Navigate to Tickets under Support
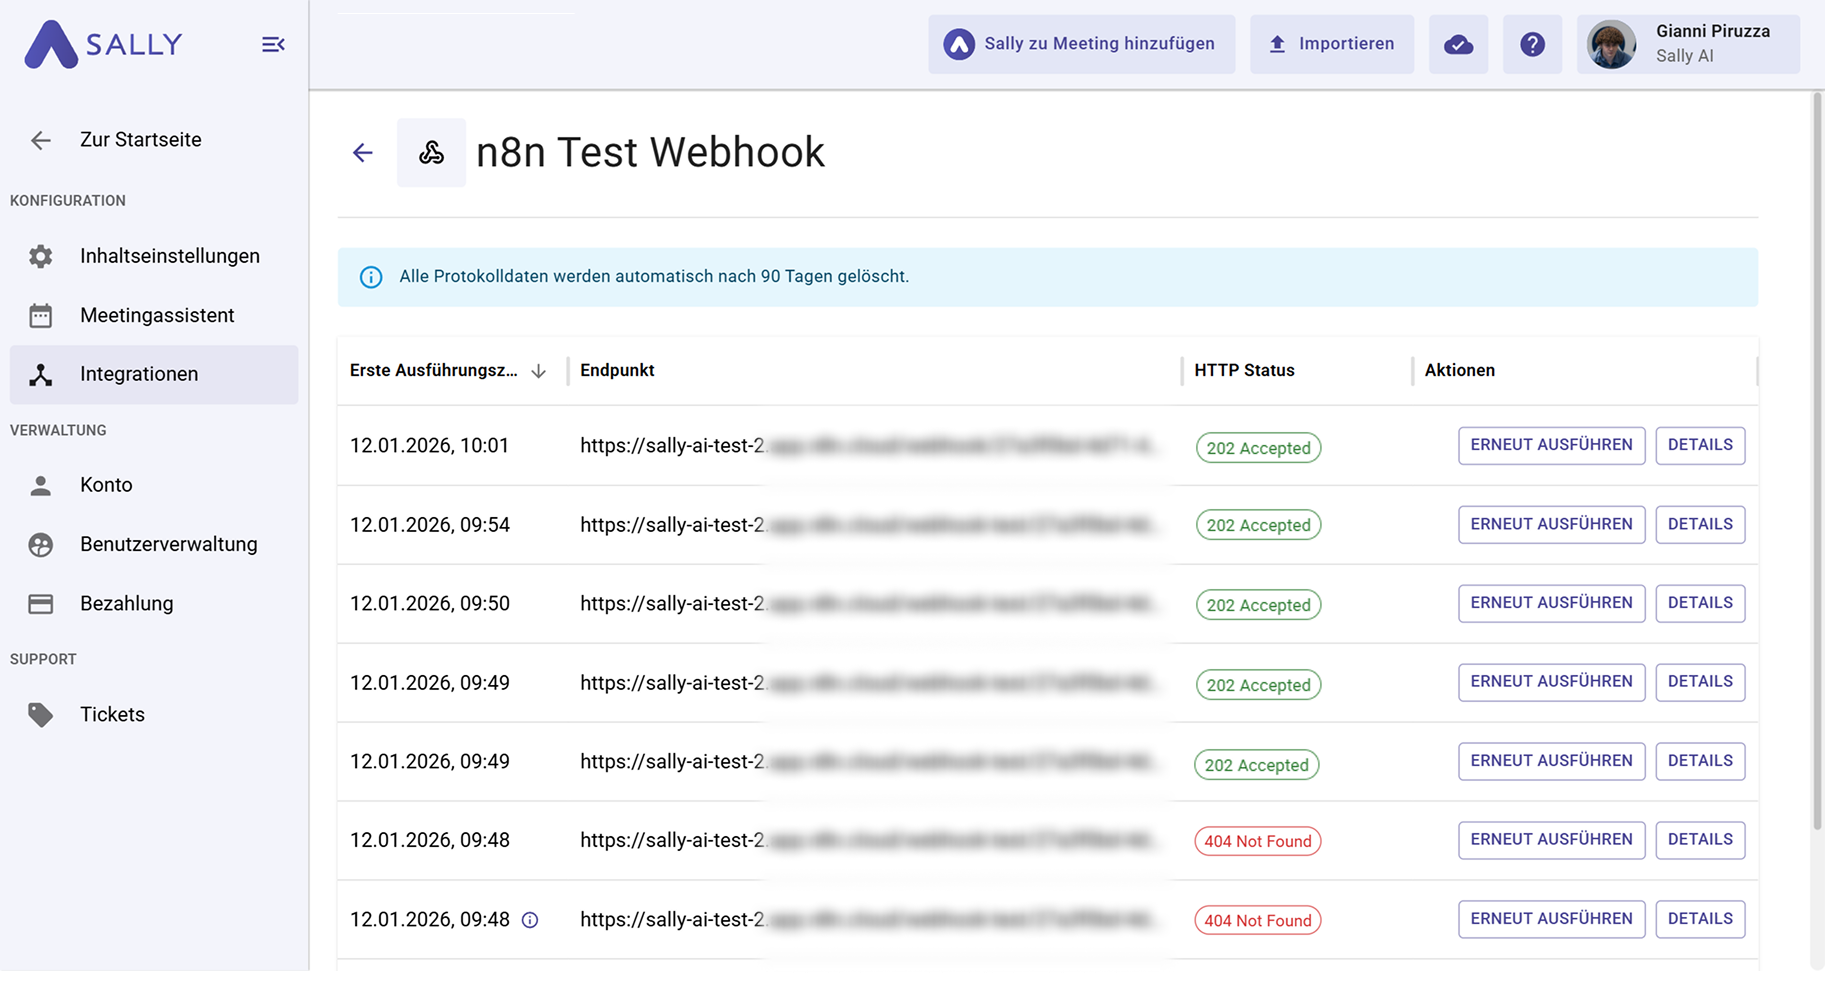Screen dimensions: 1825x984 (112, 714)
